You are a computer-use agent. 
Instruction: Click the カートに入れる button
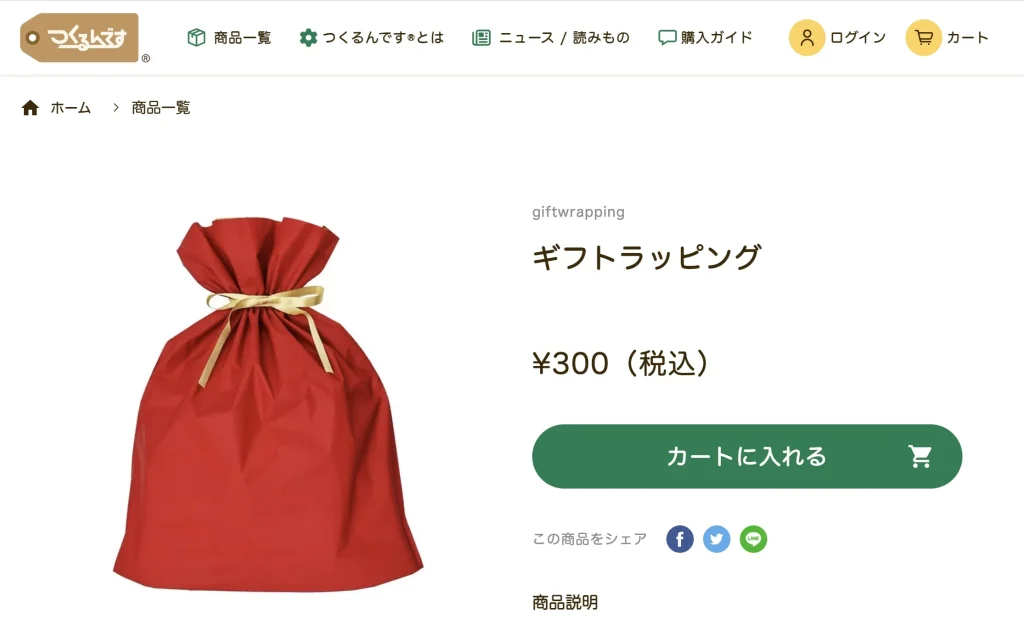[746, 456]
